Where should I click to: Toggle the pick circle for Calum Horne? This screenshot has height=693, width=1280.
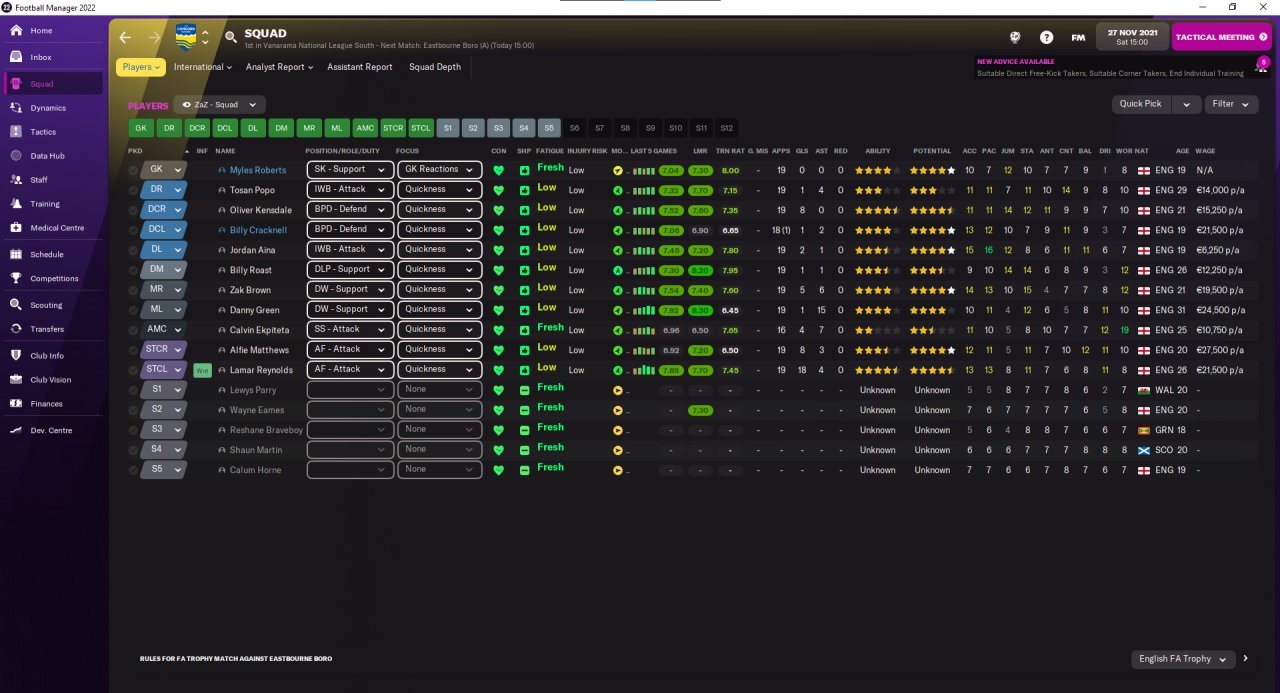[x=133, y=470]
